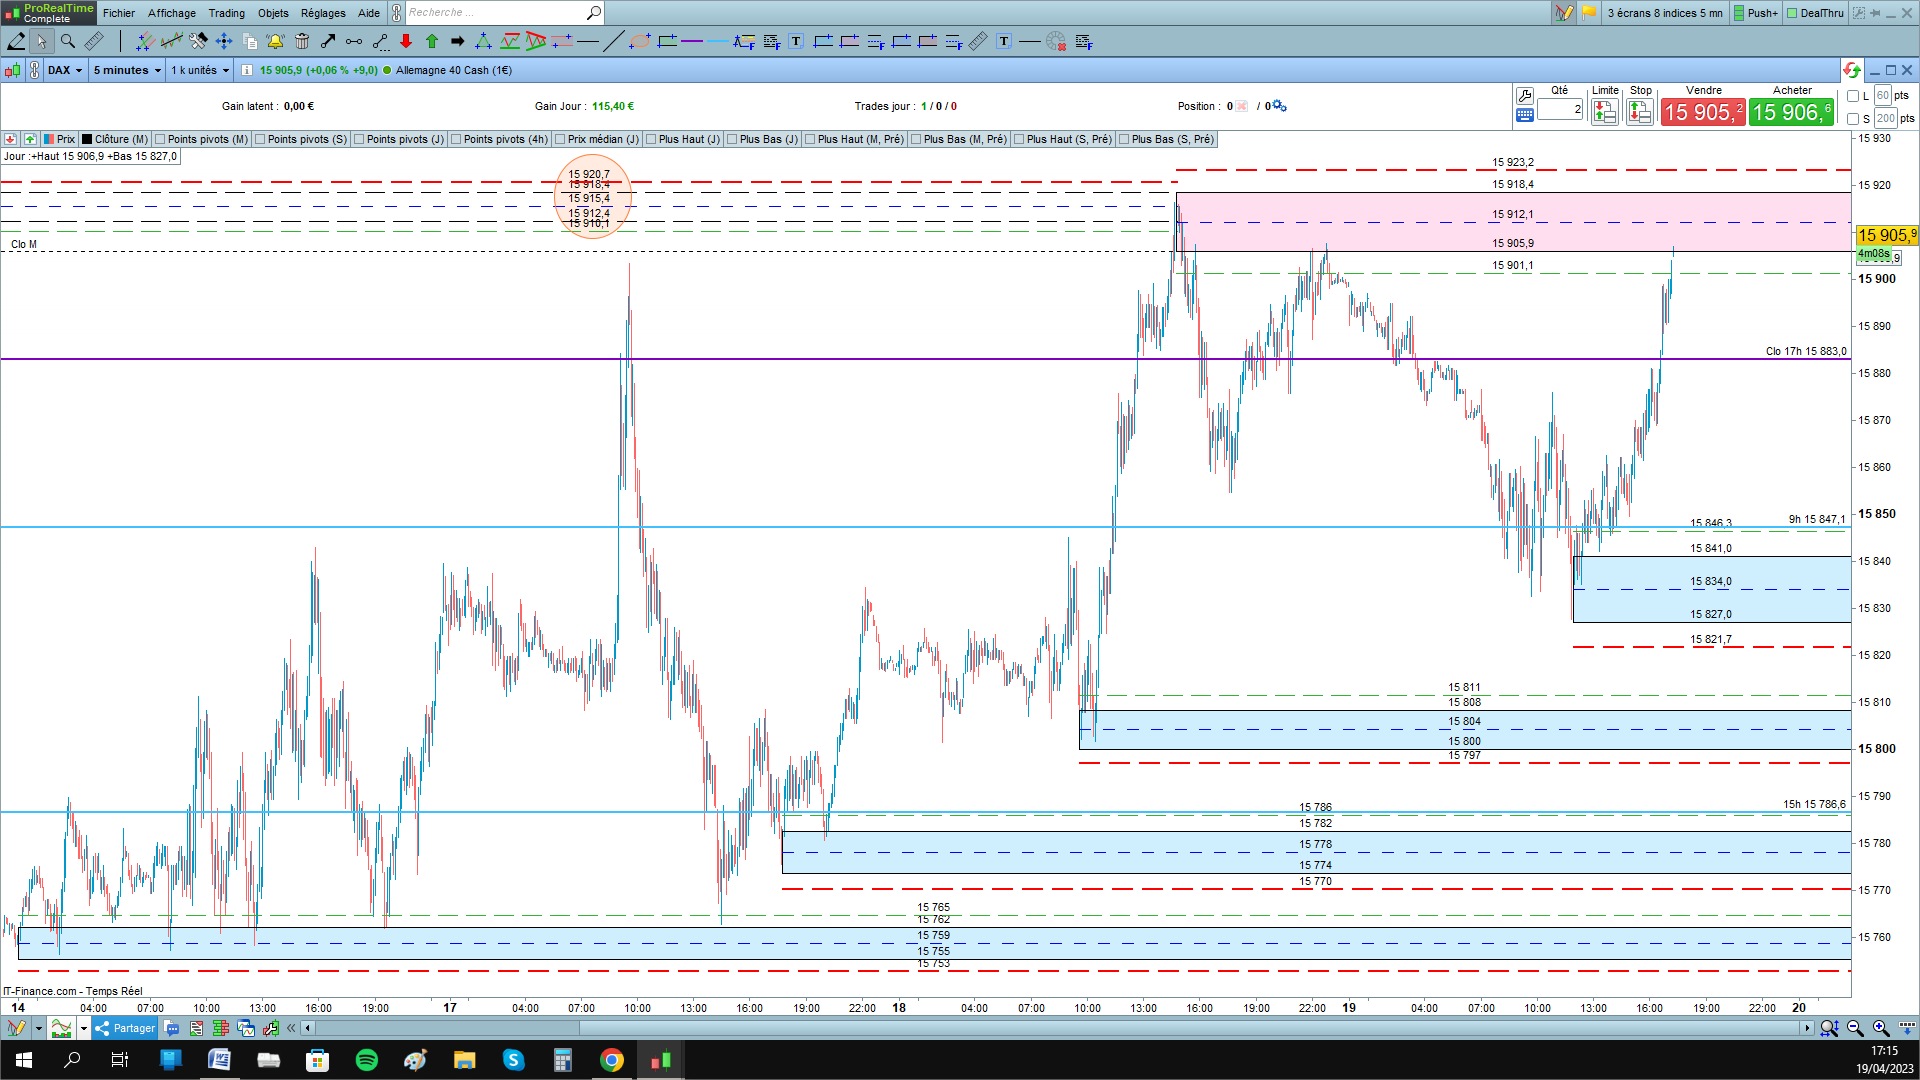The width and height of the screenshot is (1920, 1080).
Task: Select the alert bell icon
Action: (x=275, y=41)
